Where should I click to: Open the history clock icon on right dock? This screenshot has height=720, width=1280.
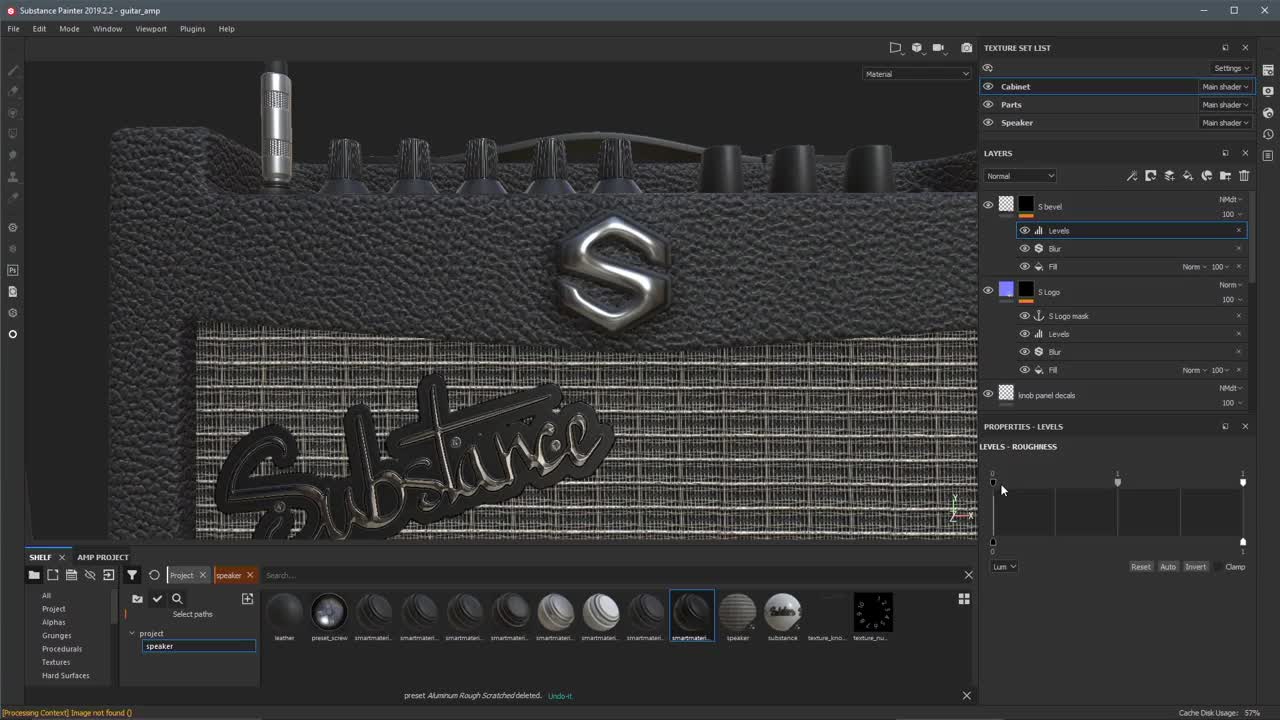[1268, 134]
